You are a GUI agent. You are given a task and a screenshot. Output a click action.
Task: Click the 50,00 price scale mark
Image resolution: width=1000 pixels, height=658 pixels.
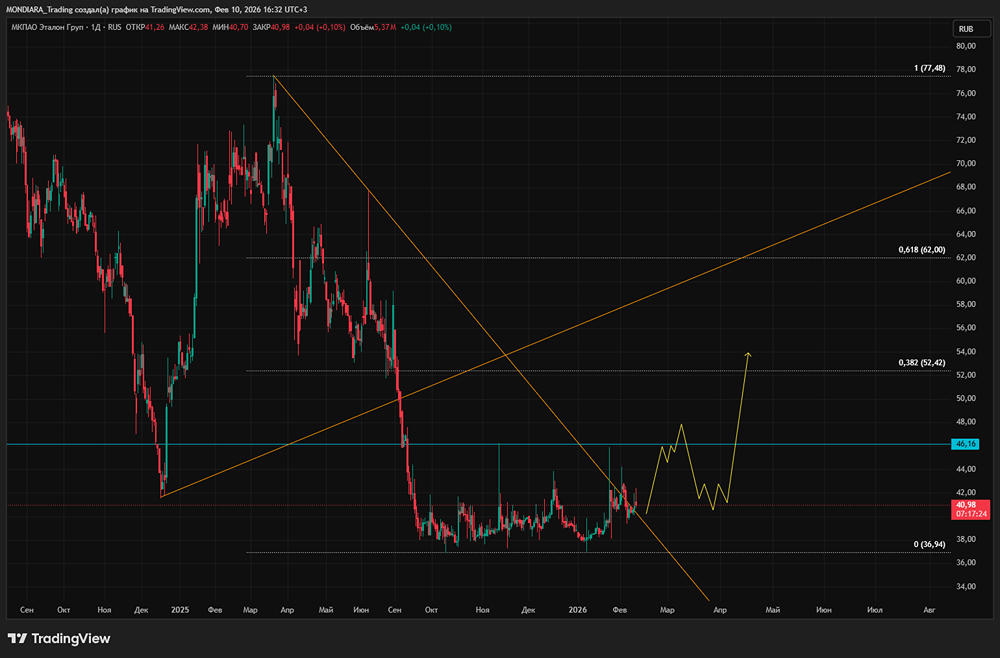966,398
